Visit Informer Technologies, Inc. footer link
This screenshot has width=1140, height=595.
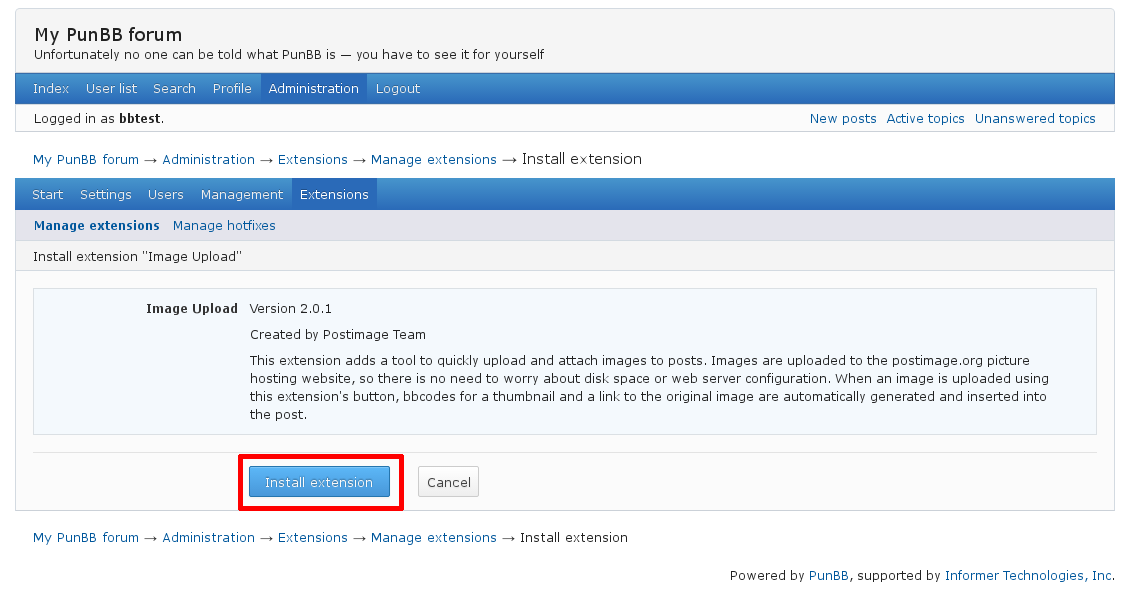(x=1030, y=575)
